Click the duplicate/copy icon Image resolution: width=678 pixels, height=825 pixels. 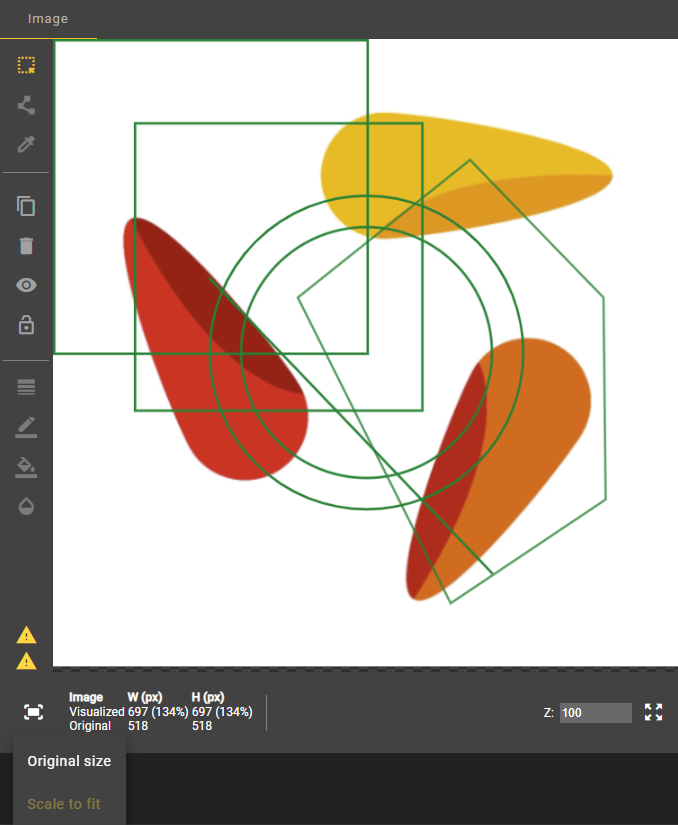pyautogui.click(x=26, y=206)
